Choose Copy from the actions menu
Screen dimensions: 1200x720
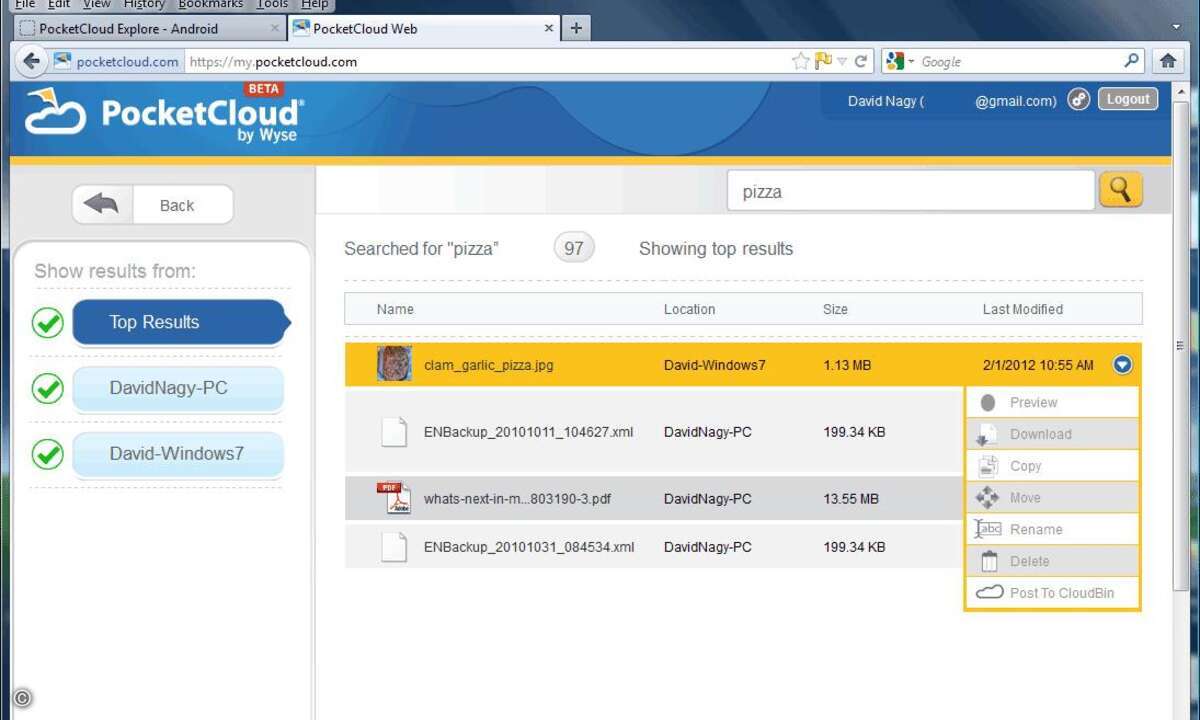pyautogui.click(x=1052, y=466)
